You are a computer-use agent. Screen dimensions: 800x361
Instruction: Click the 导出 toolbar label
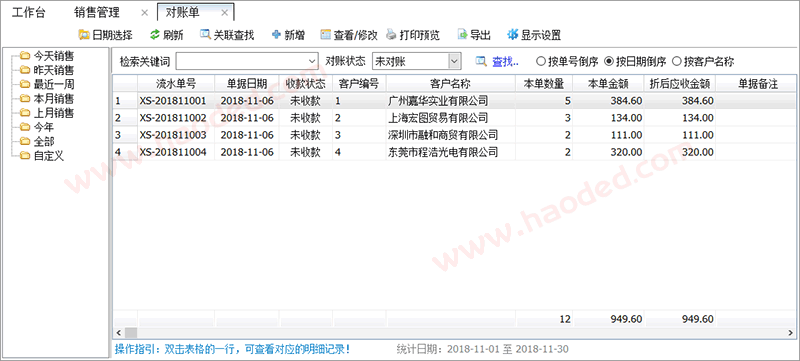(x=481, y=35)
